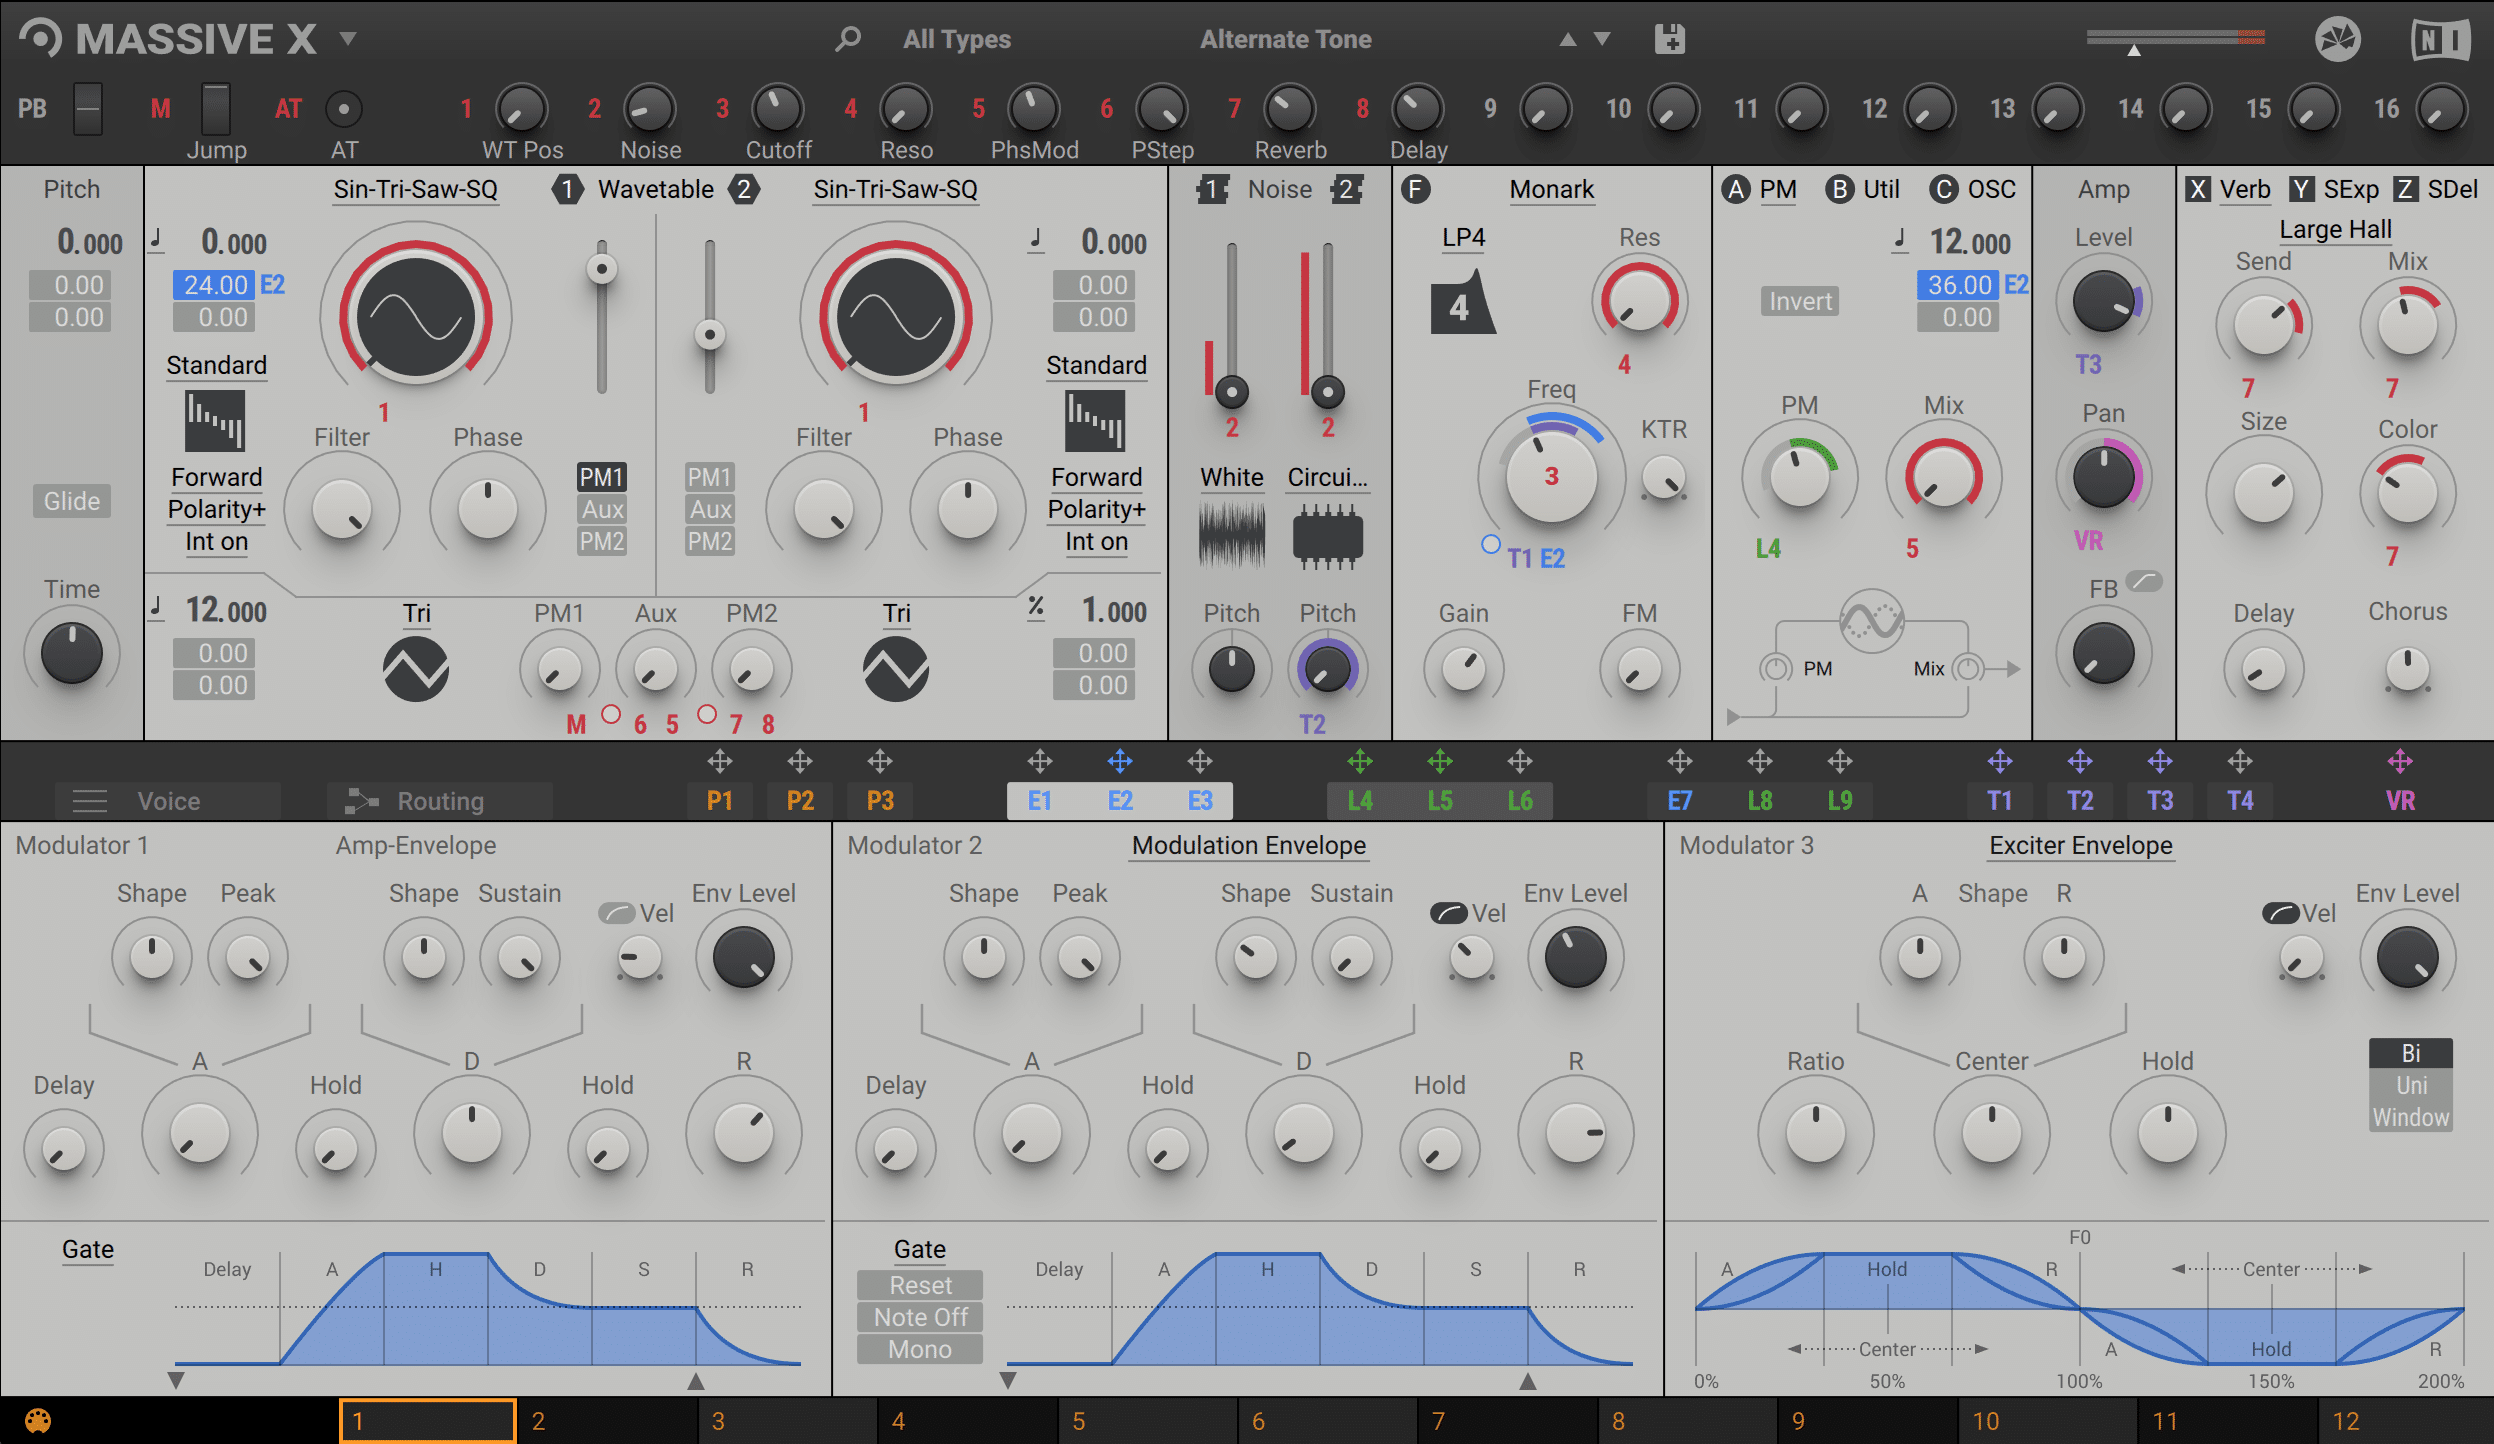
Task: Click the search magnifier icon
Action: [x=848, y=39]
